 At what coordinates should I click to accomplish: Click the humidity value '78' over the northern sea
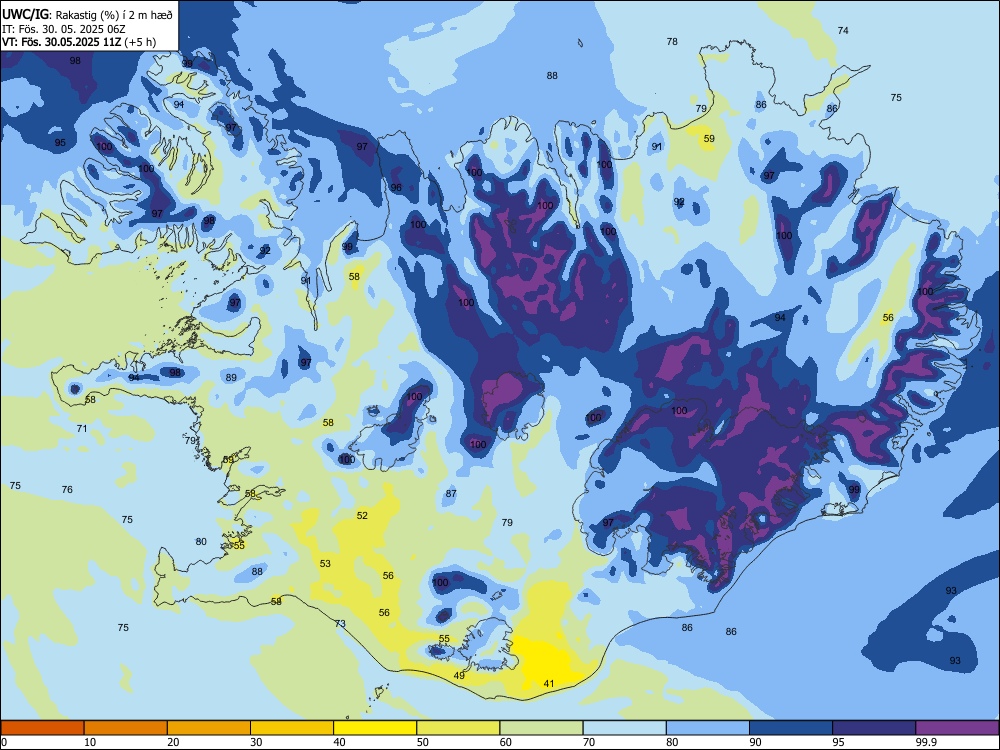[672, 41]
